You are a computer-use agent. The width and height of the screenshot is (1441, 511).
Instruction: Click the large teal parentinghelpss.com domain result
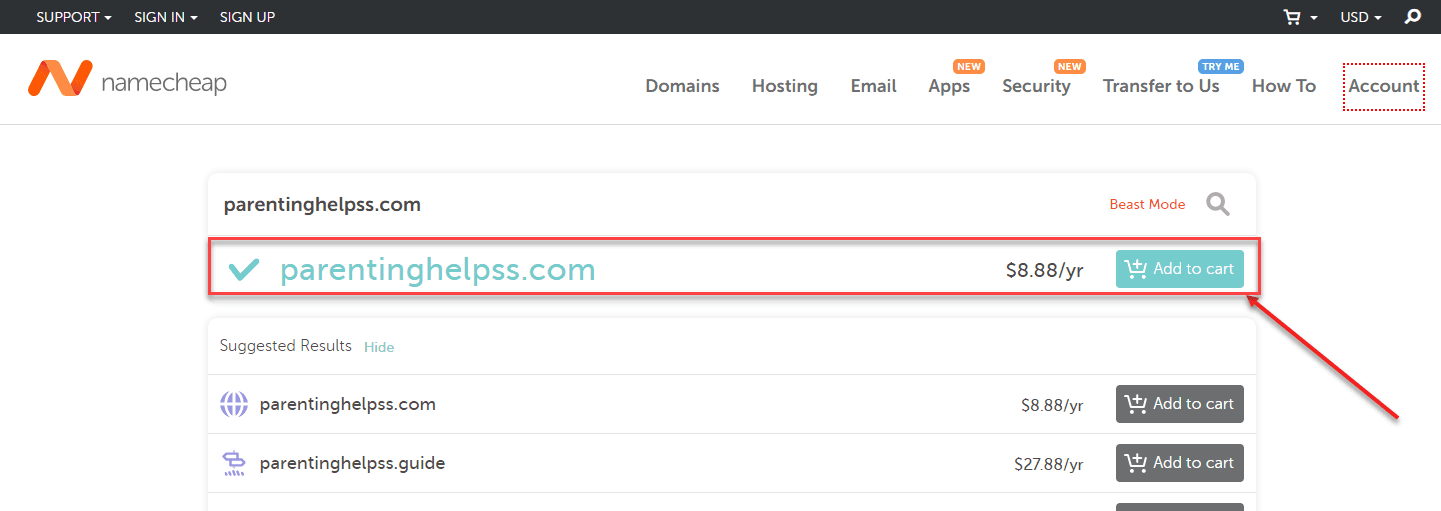pos(437,269)
